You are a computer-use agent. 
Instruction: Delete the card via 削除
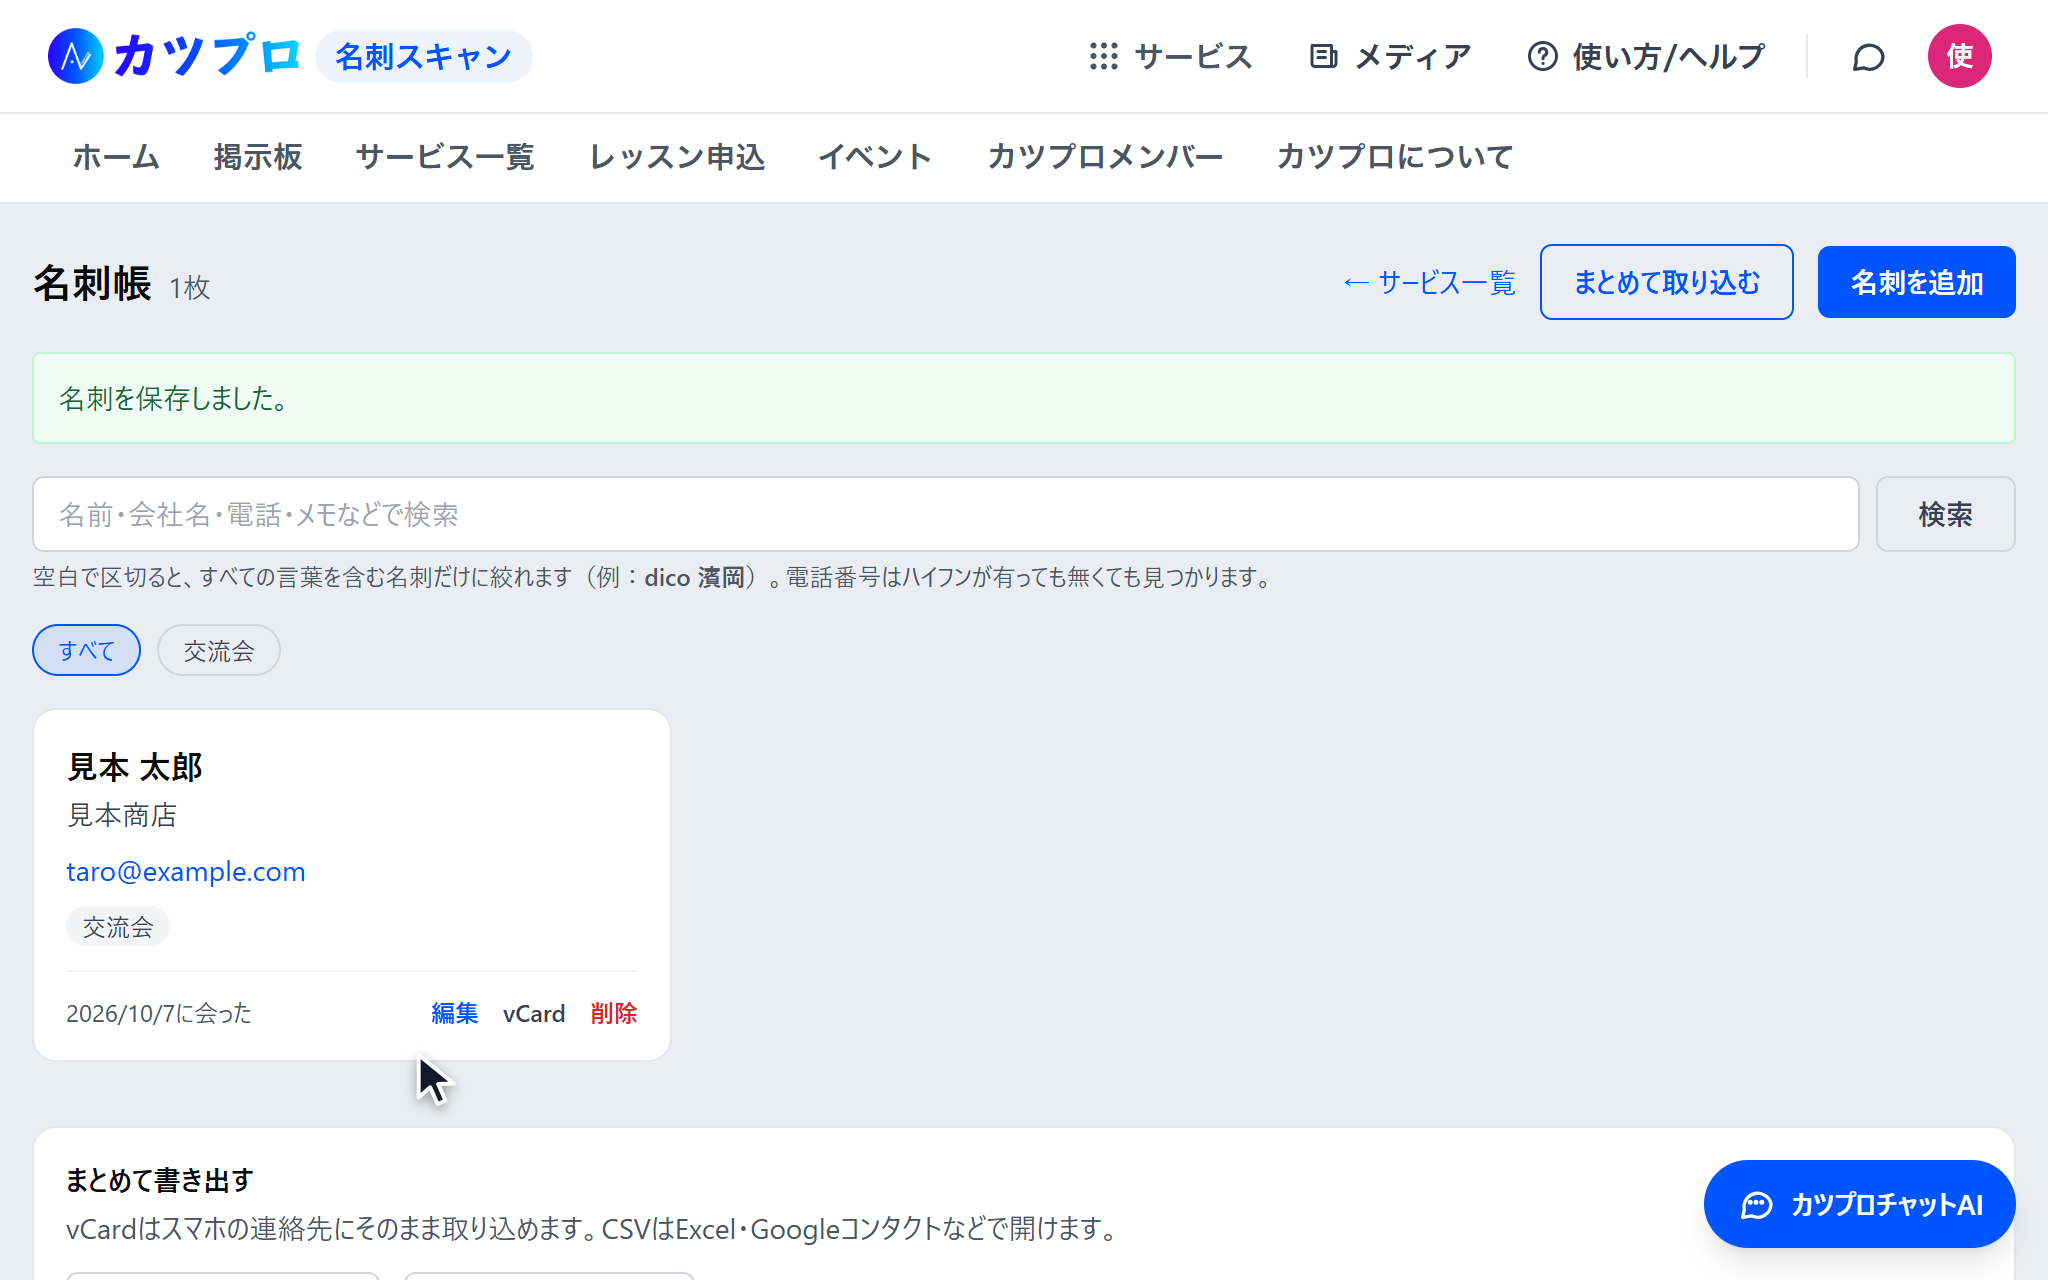(614, 1013)
